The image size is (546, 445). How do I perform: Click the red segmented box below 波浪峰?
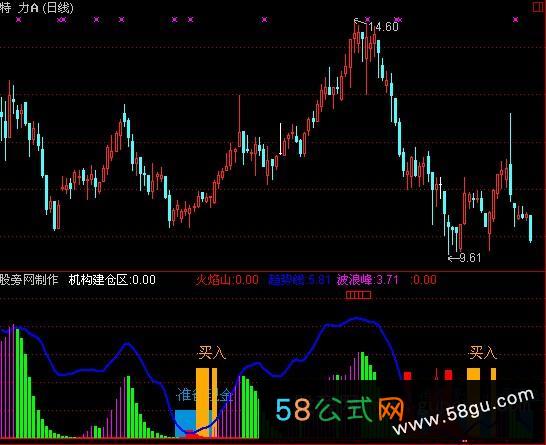coord(358,295)
